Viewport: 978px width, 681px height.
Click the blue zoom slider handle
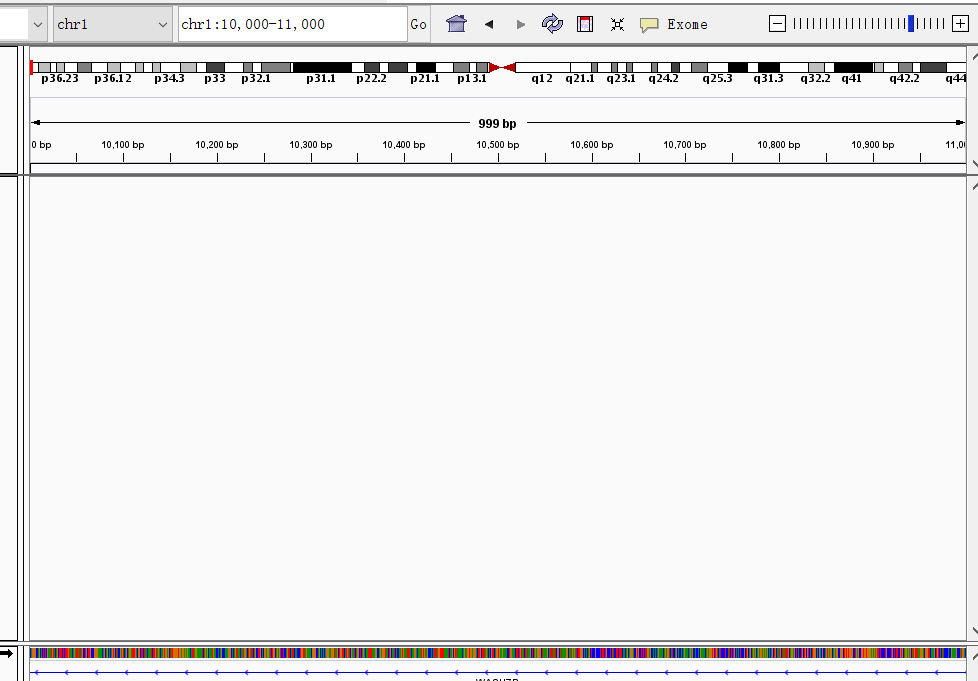911,24
